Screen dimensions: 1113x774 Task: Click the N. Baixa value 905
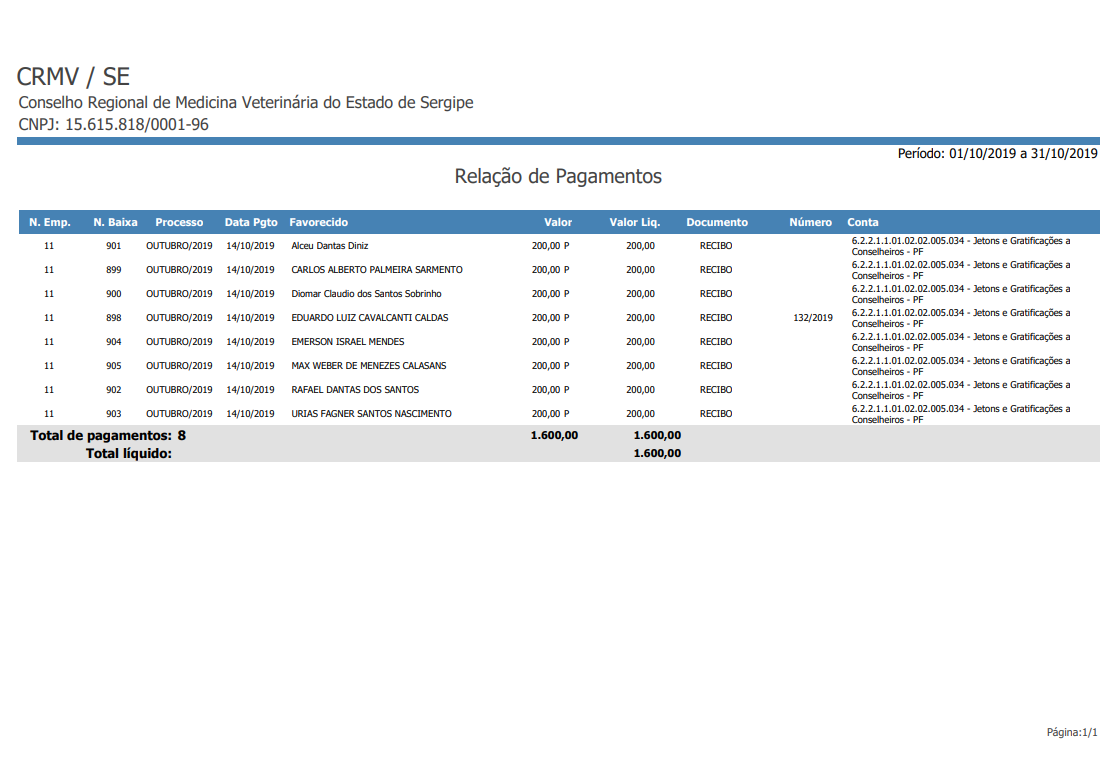113,366
